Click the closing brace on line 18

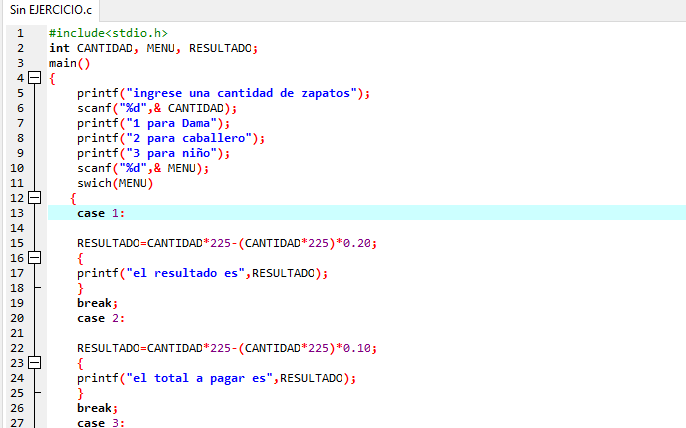click(80, 288)
